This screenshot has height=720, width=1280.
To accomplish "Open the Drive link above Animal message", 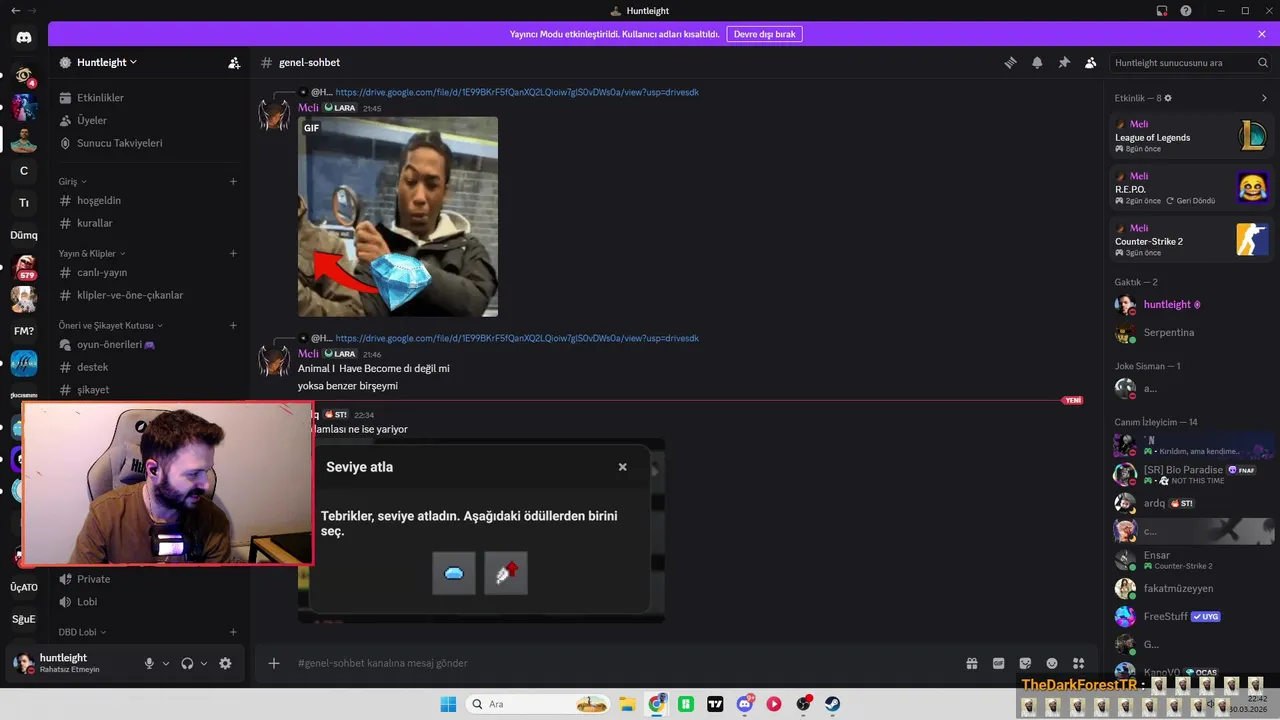I will [517, 338].
